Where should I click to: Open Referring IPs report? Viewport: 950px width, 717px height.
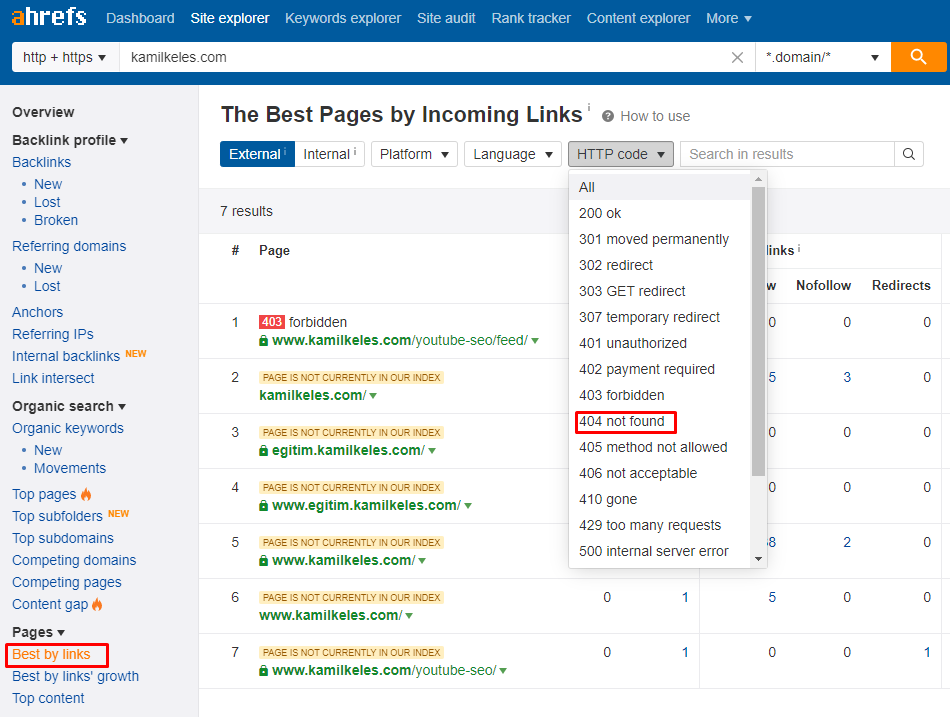click(x=53, y=334)
